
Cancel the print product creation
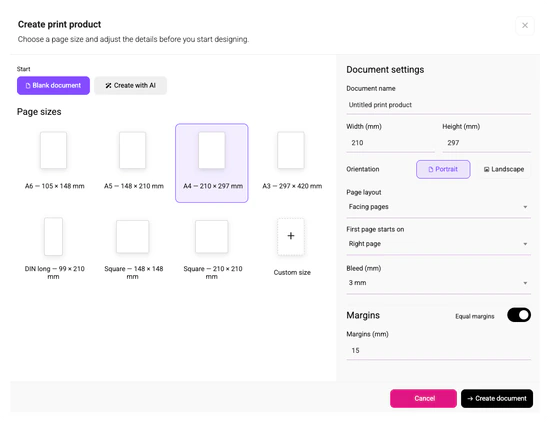423,398
